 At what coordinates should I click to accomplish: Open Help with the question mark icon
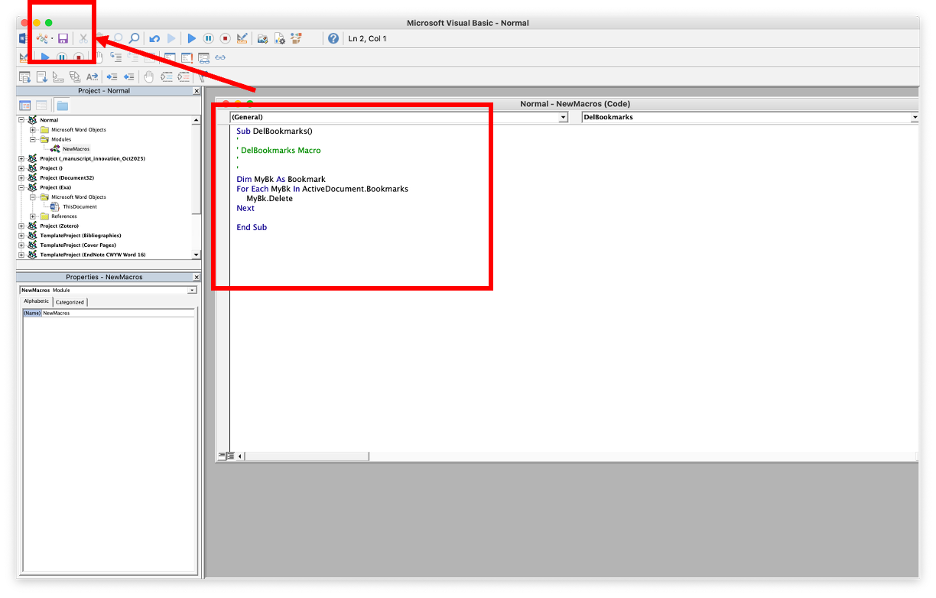coord(333,39)
